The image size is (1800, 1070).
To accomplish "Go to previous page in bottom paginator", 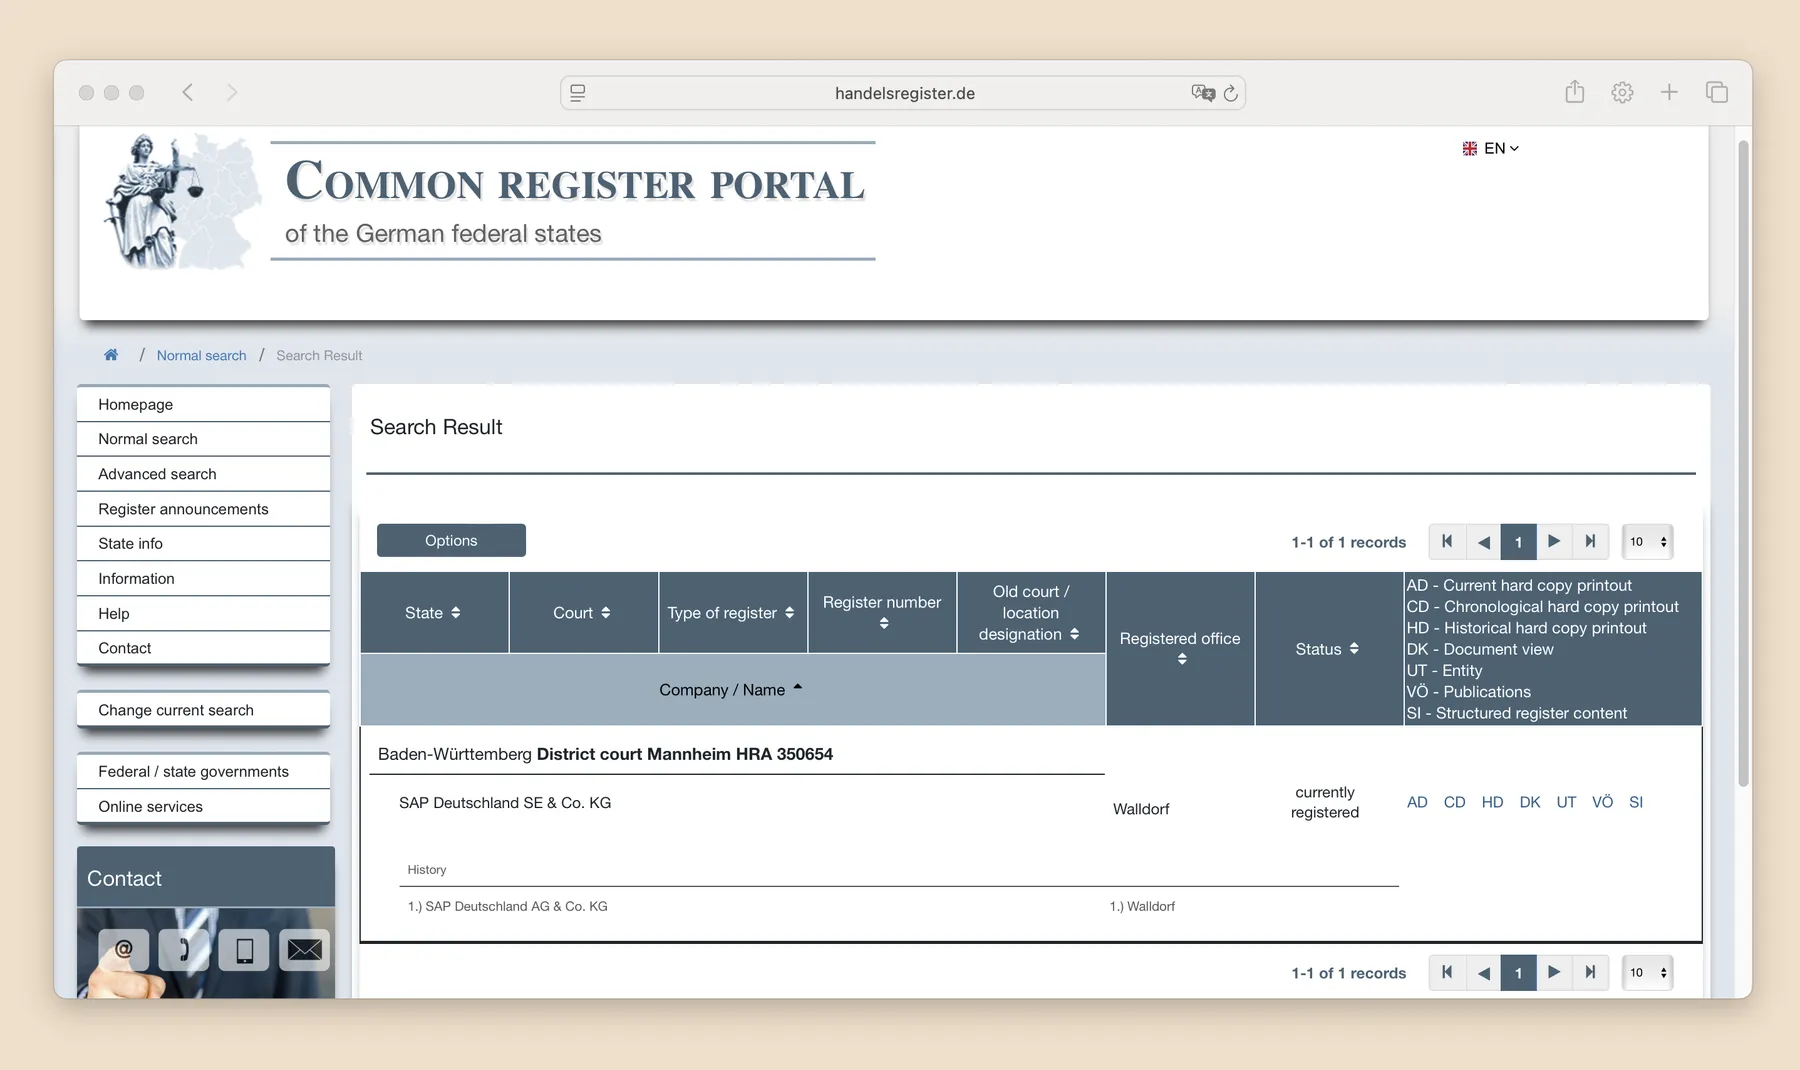I will click(x=1483, y=972).
